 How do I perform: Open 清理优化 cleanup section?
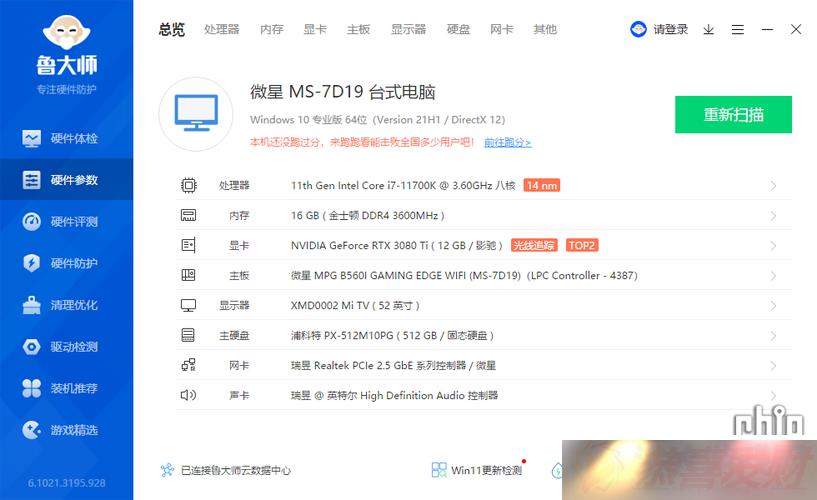(66, 305)
